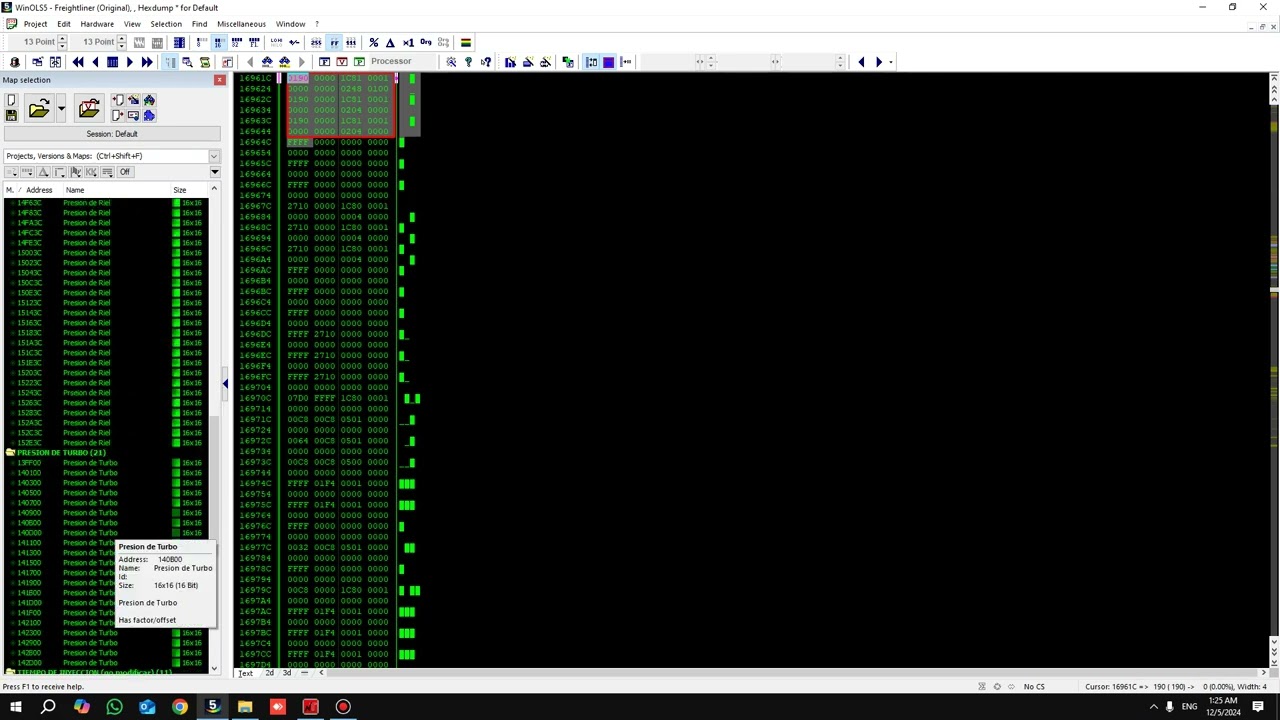The width and height of the screenshot is (1280, 720).
Task: Switch to the 3d view tab
Action: pyautogui.click(x=286, y=673)
